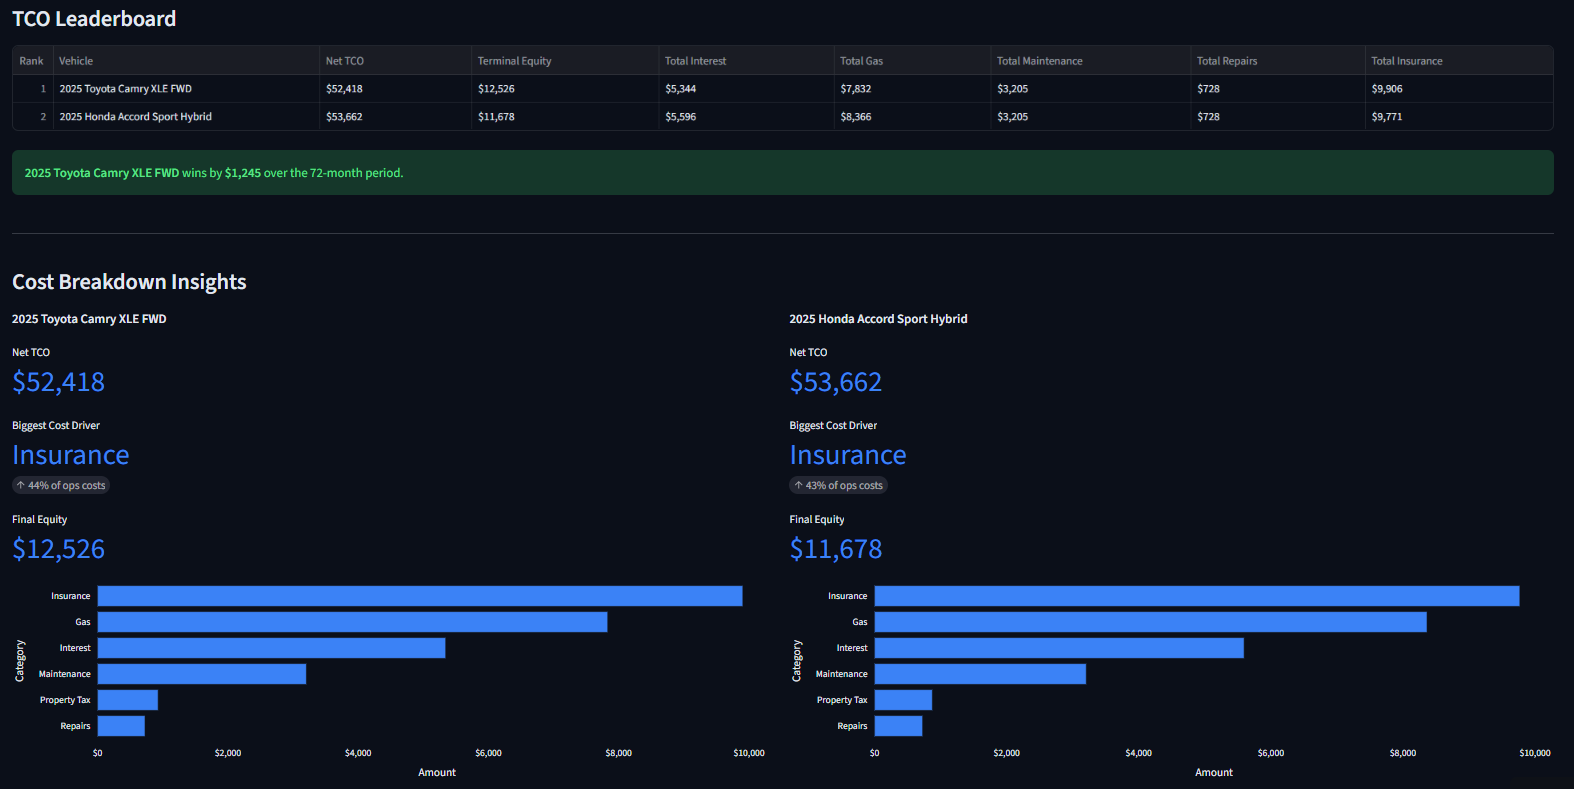Viewport: 1574px width, 789px height.
Task: Click the Total Gas column header
Action: pos(912,61)
